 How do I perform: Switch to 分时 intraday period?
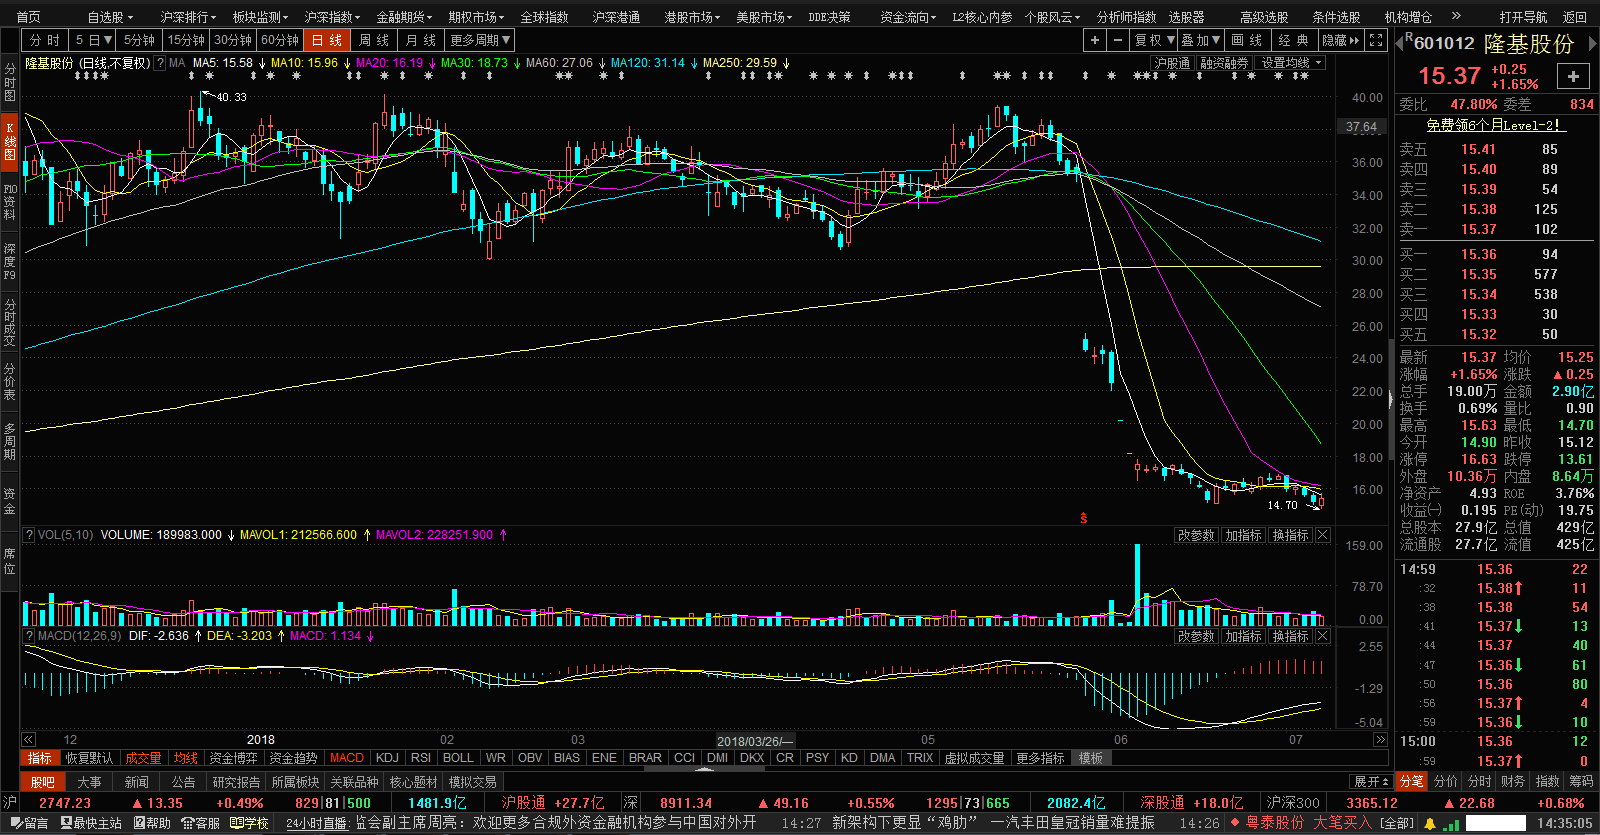coord(45,40)
